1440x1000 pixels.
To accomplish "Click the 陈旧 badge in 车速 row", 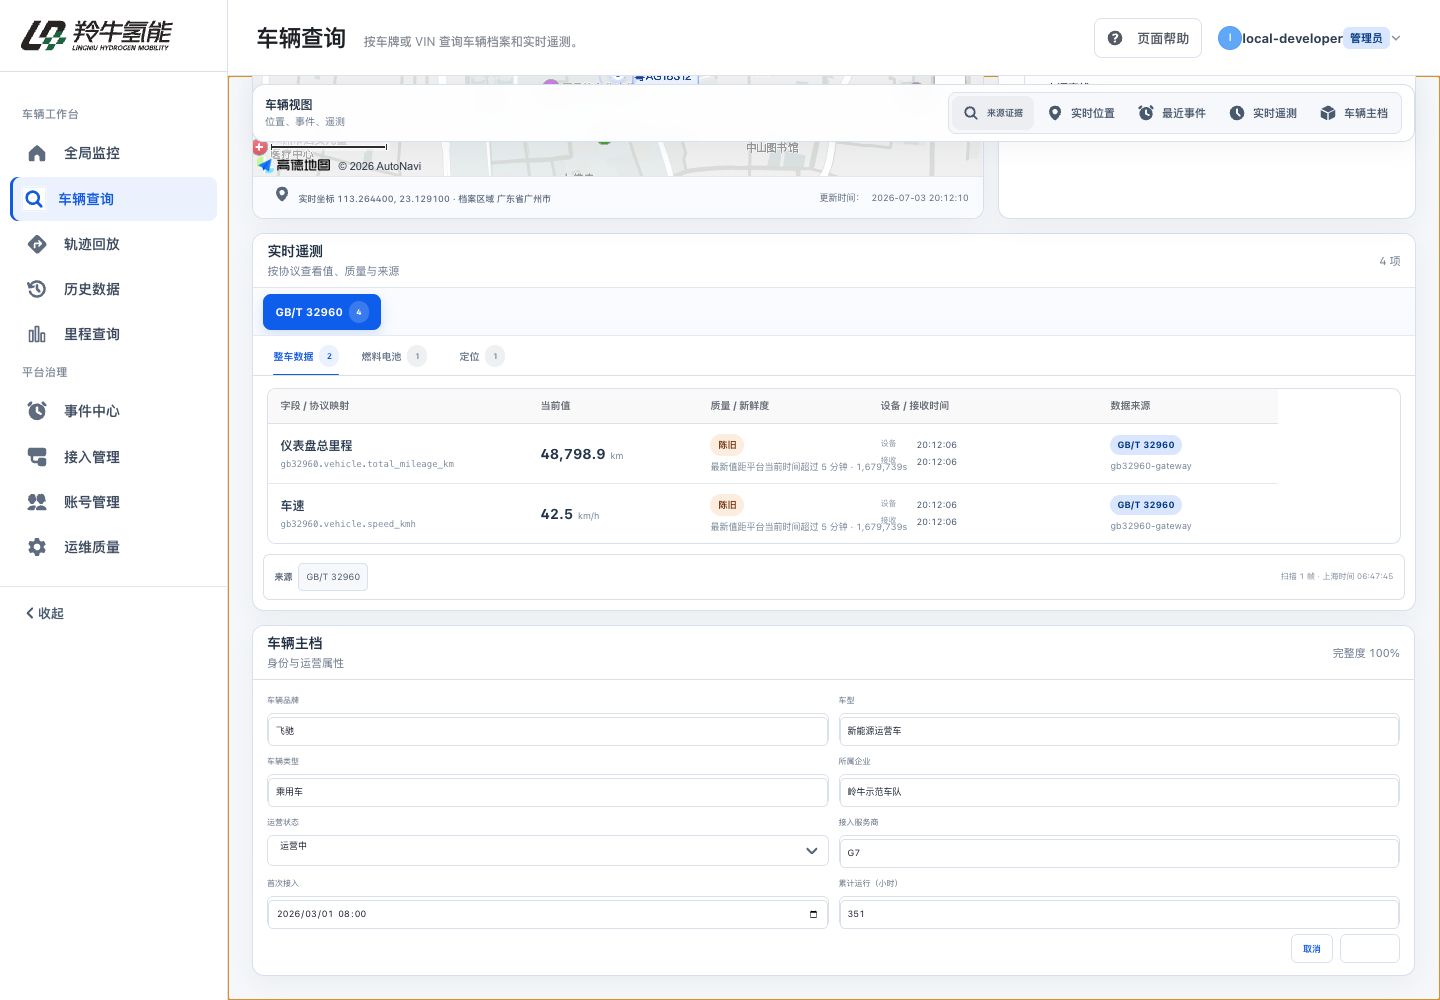I will 727,505.
